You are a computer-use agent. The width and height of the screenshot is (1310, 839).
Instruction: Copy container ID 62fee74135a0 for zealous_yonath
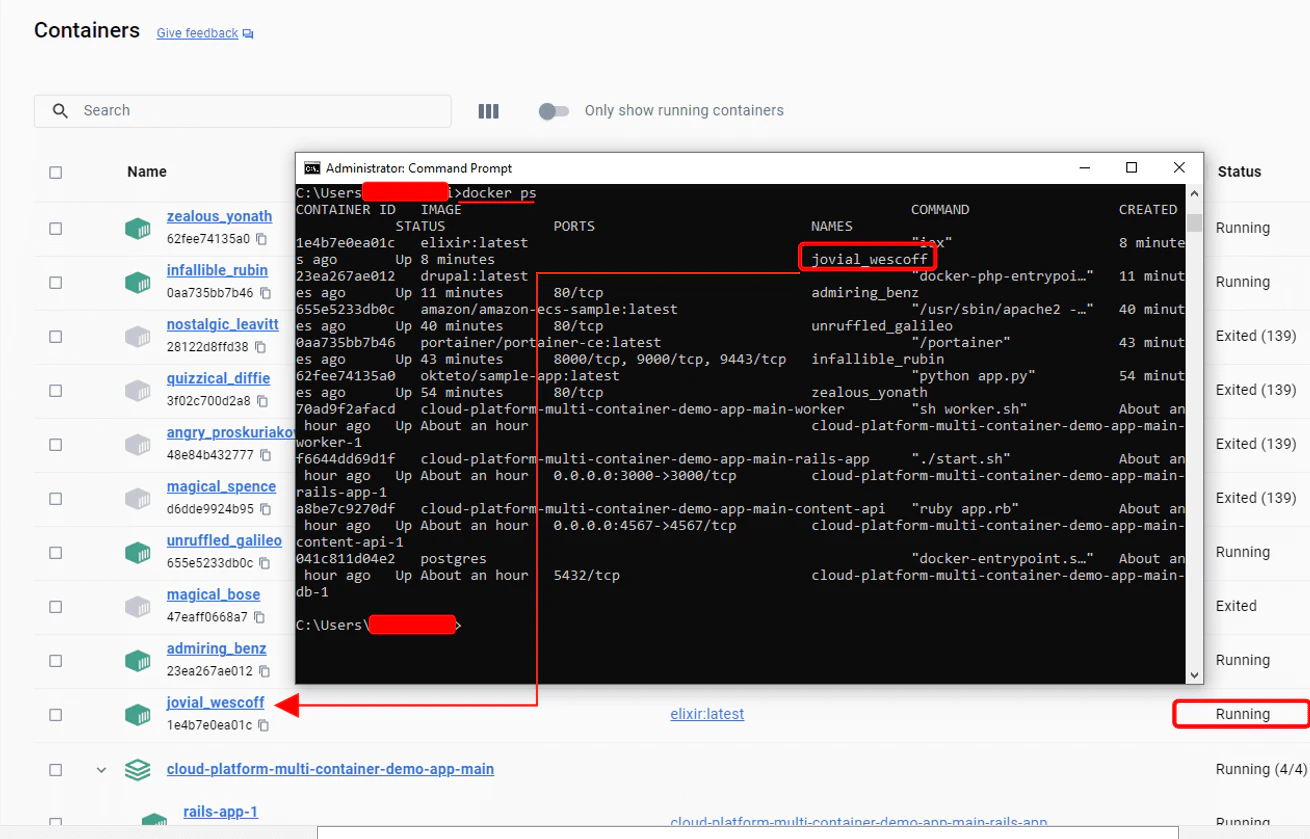tap(259, 241)
